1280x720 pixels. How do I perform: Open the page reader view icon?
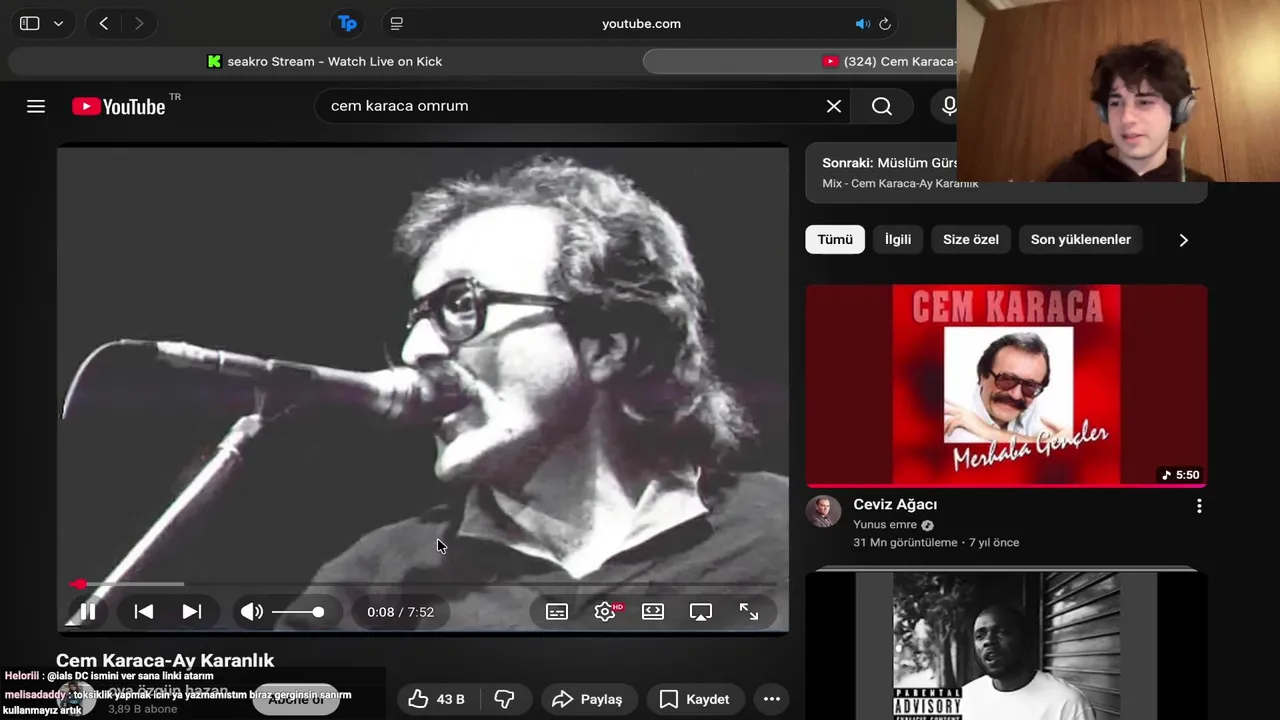tap(397, 23)
